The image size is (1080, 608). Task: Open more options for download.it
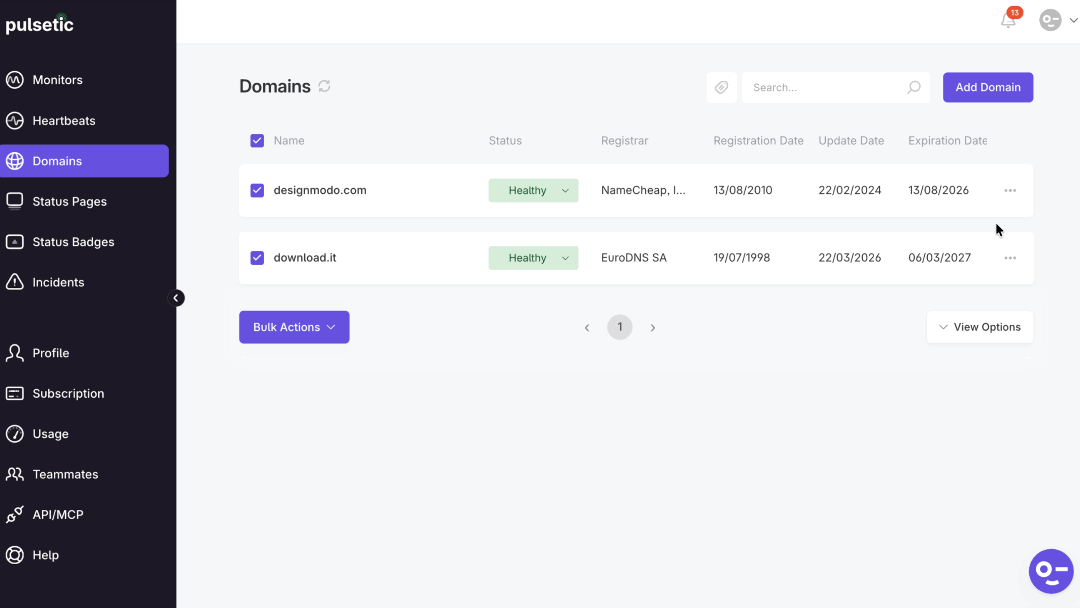[1010, 258]
